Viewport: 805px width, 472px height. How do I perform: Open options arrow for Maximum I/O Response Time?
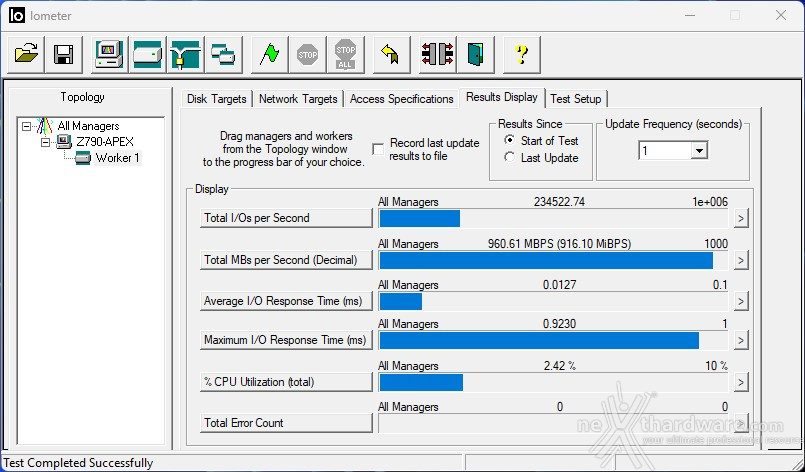pyautogui.click(x=740, y=340)
